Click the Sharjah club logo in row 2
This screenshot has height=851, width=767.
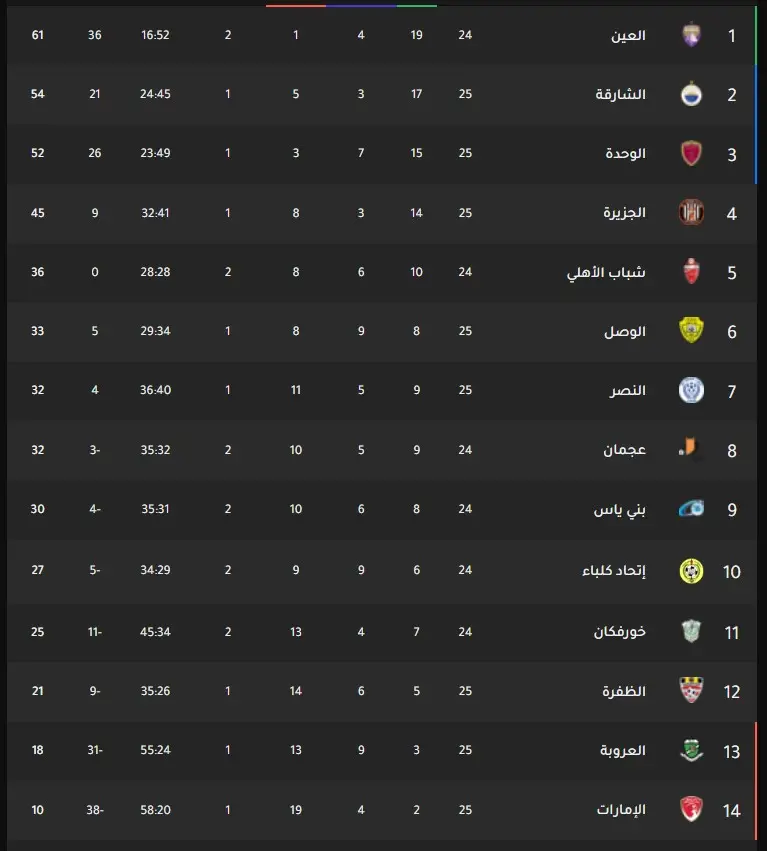point(691,94)
